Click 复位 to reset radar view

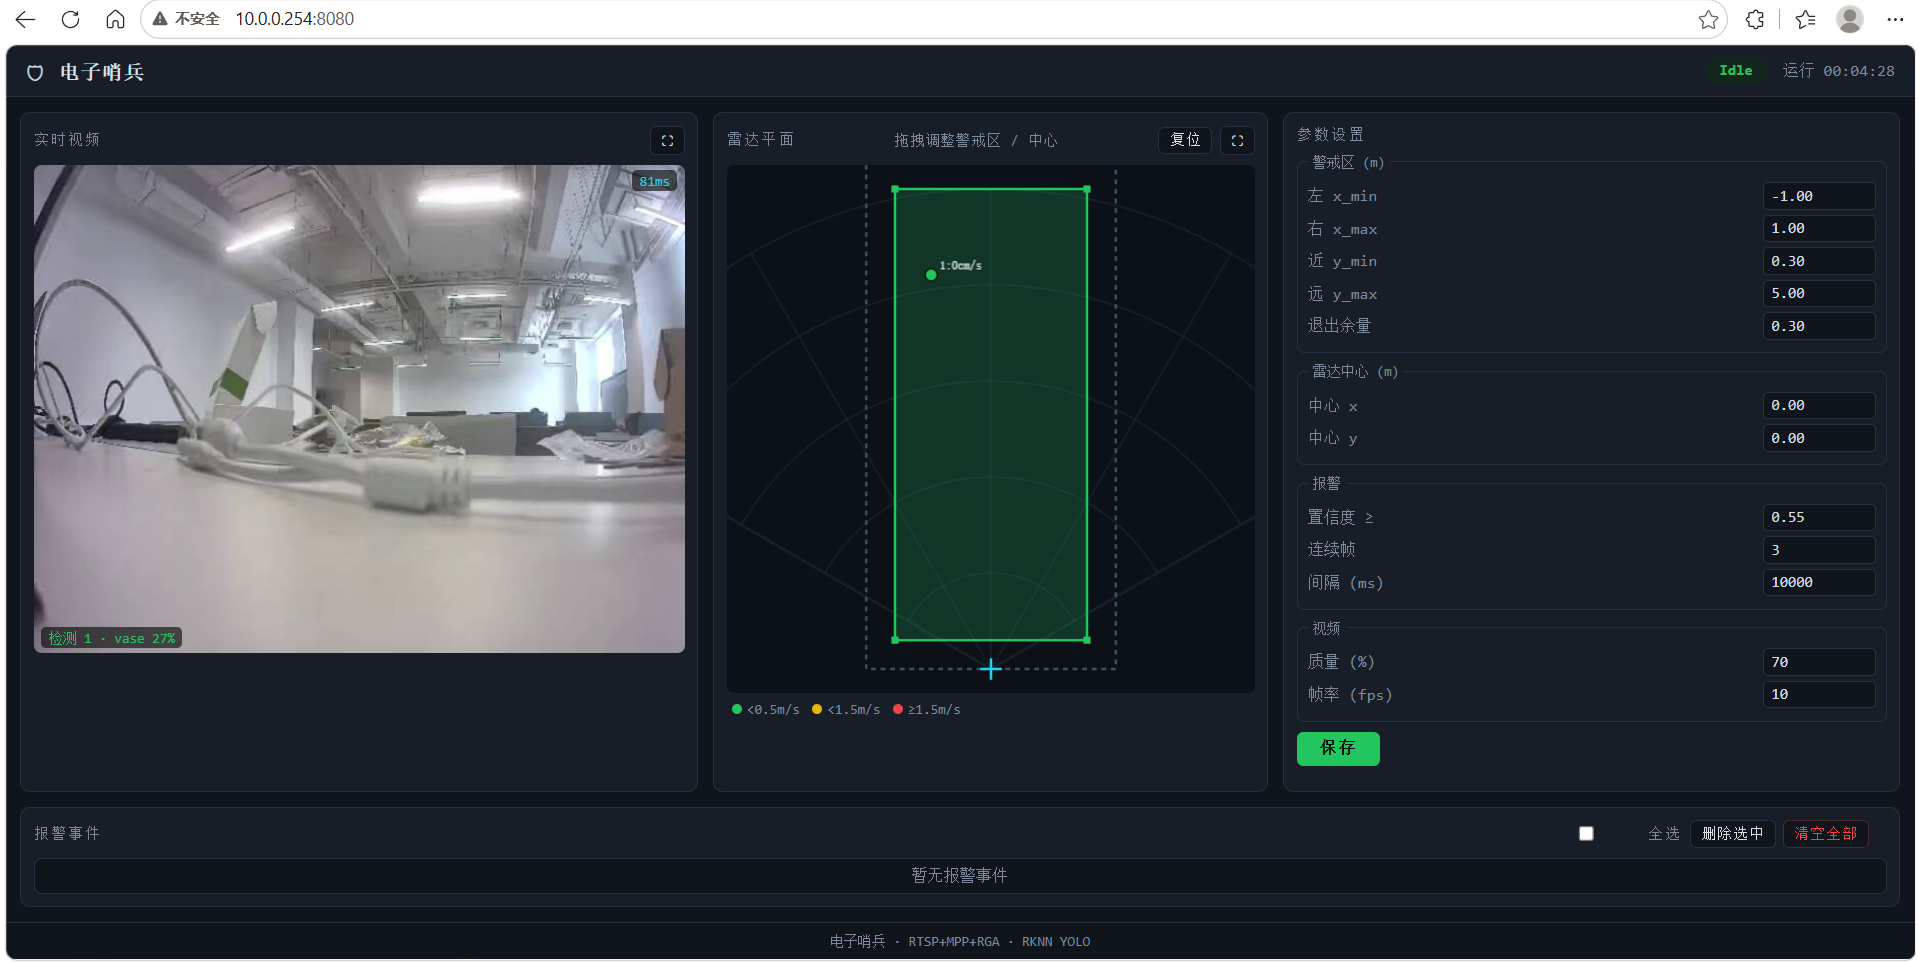click(1185, 140)
